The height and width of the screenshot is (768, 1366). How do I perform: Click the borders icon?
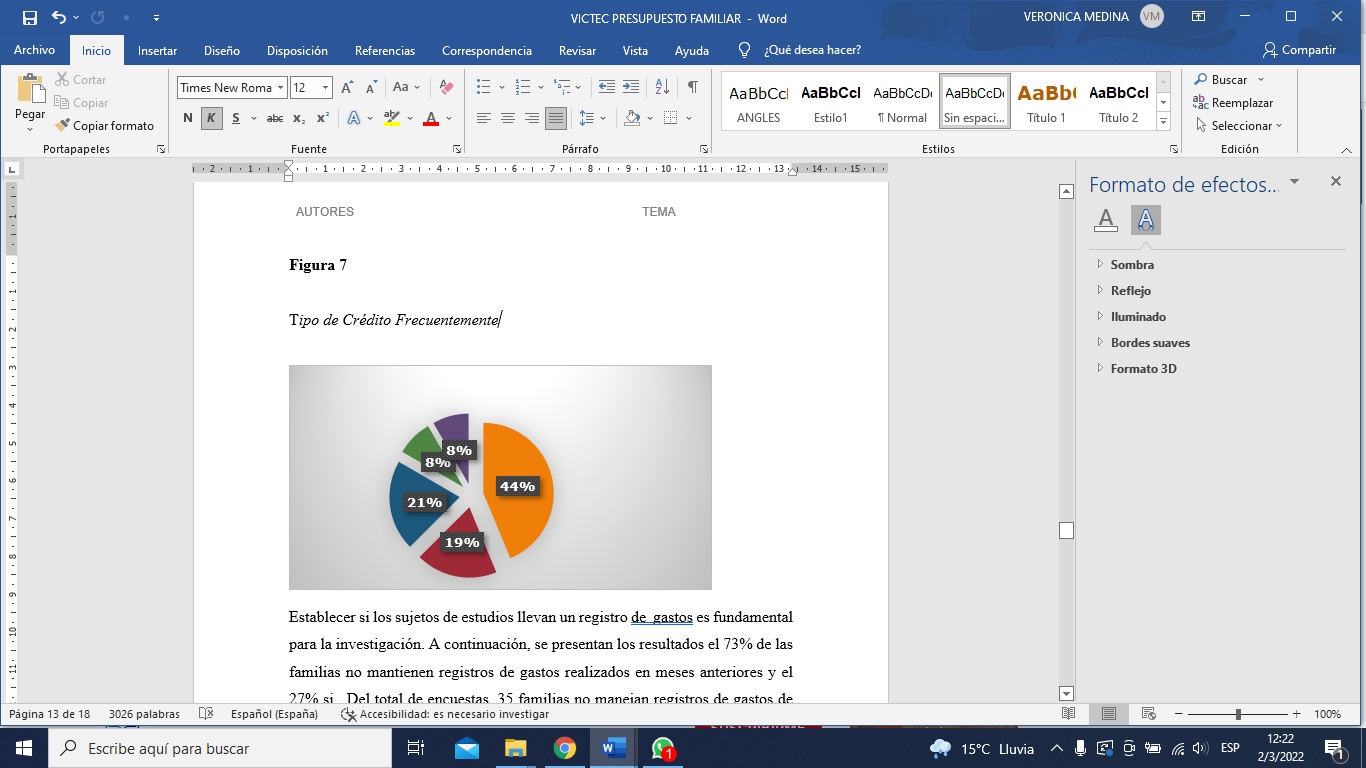pyautogui.click(x=671, y=118)
